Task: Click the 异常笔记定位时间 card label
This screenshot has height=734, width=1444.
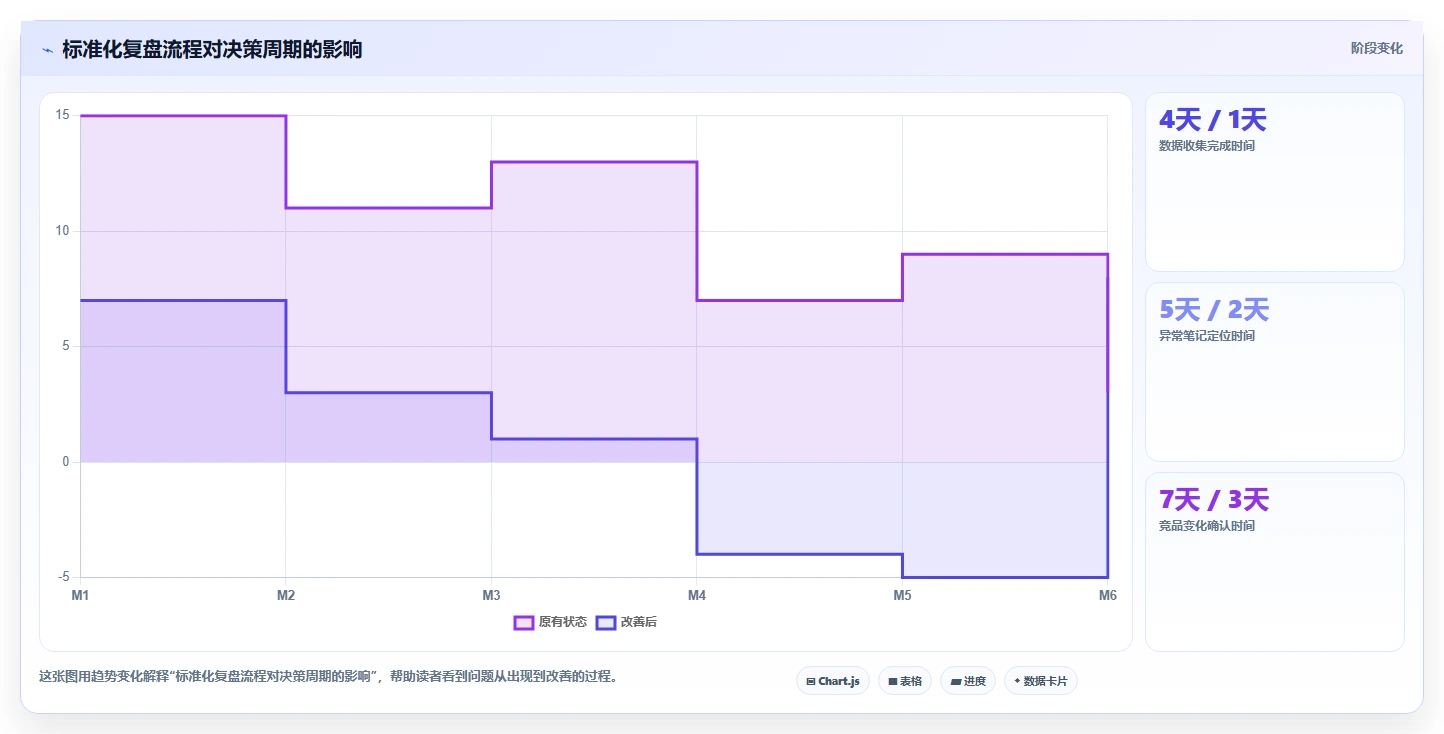Action: 1207,336
